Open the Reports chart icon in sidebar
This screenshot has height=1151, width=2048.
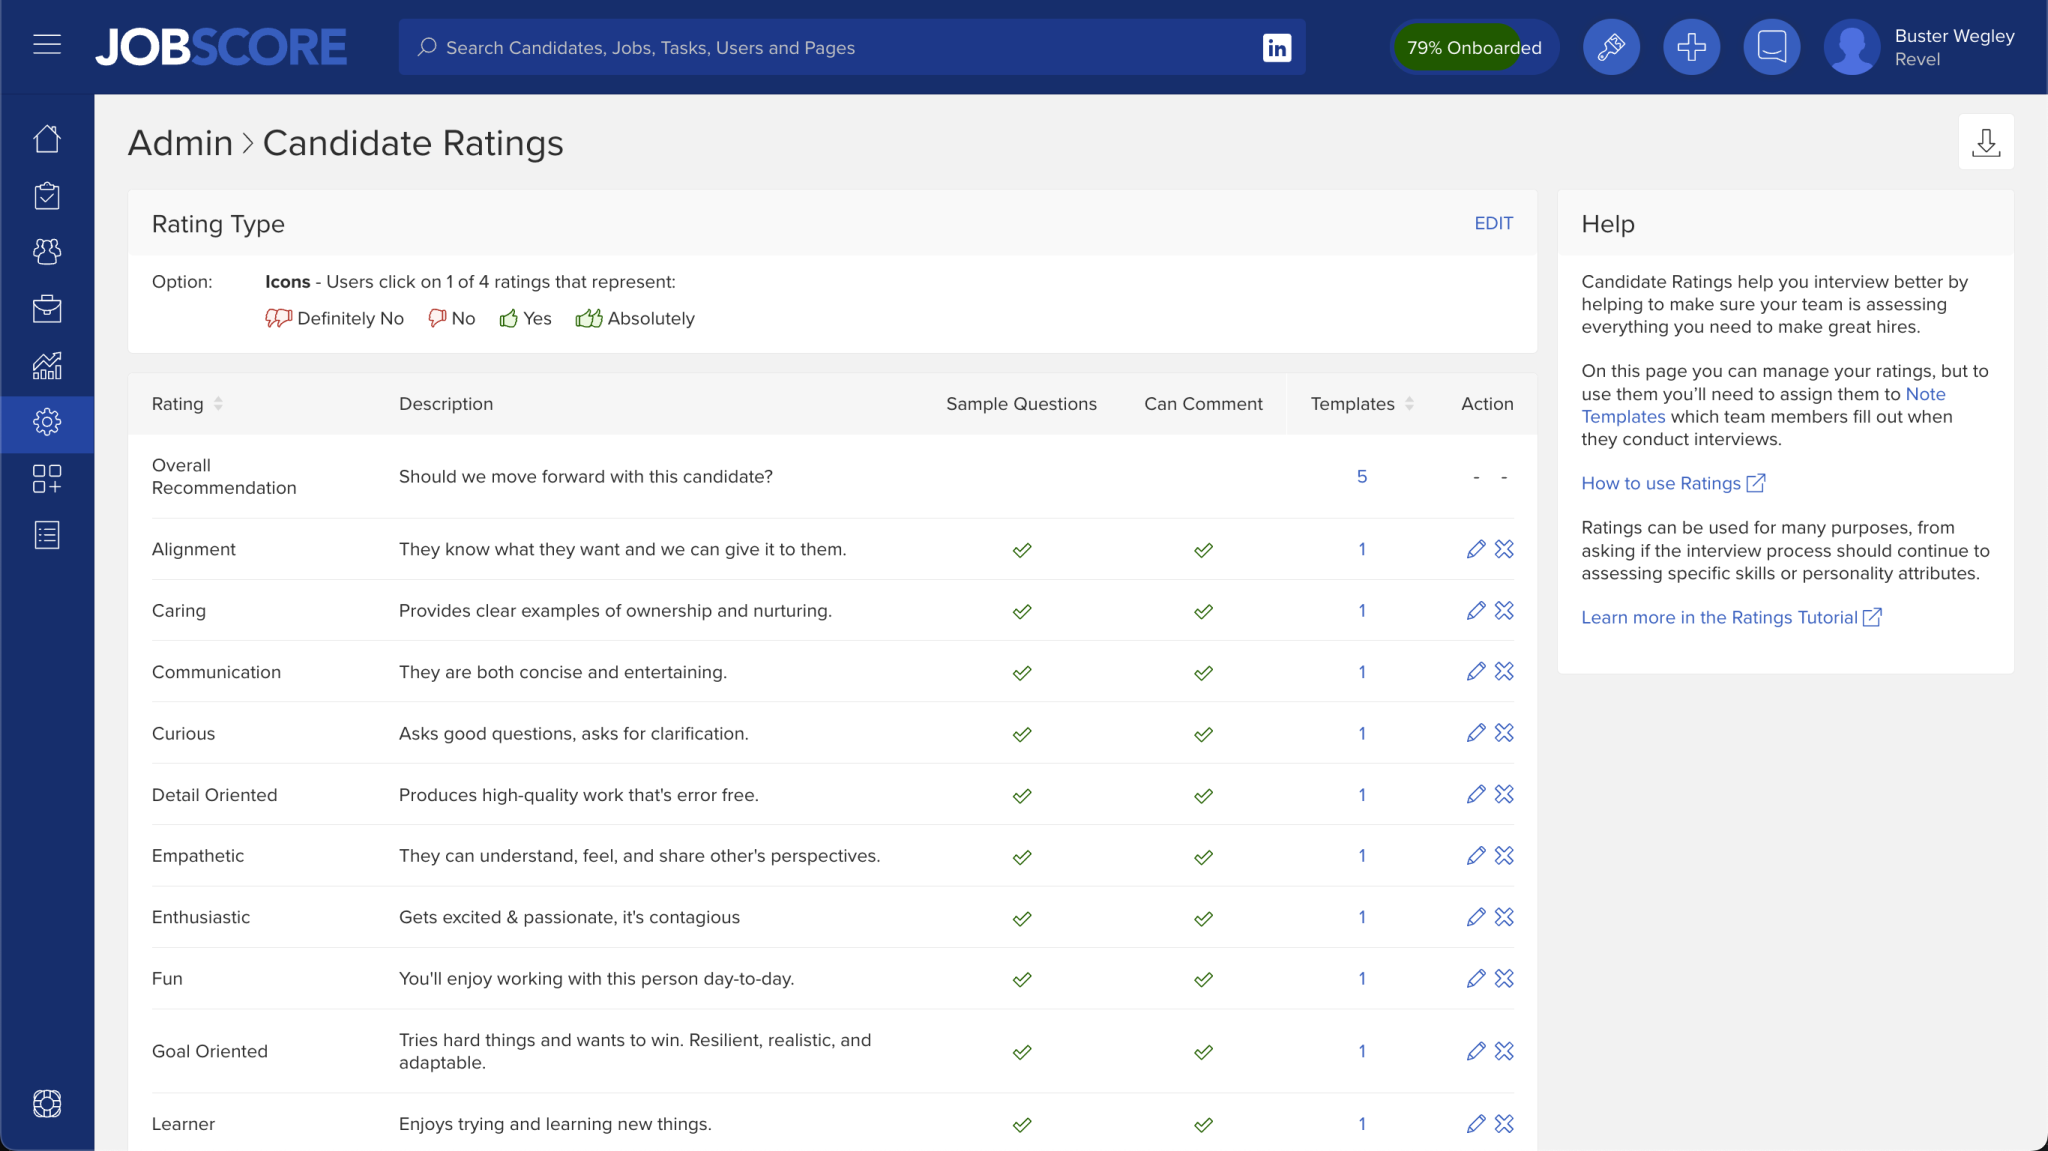46,366
